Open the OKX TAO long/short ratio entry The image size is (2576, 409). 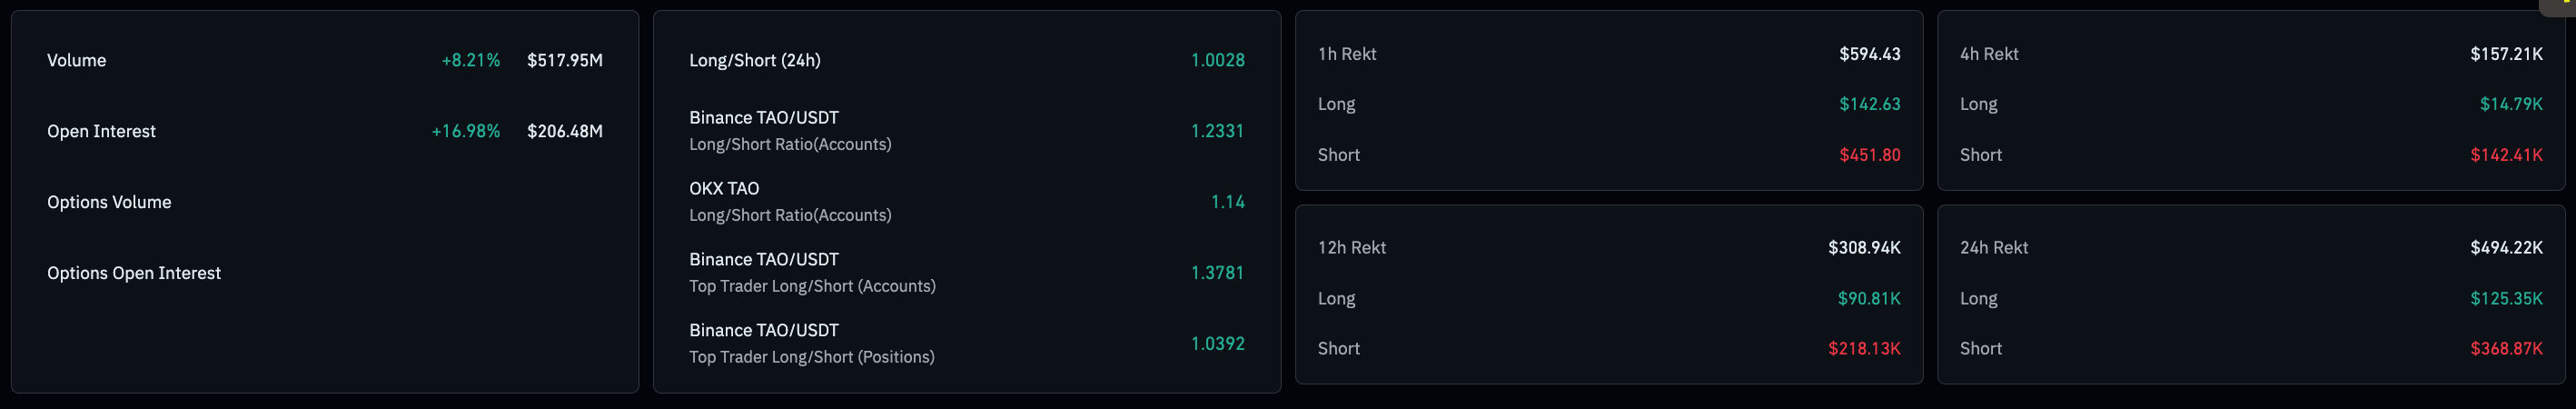(789, 201)
